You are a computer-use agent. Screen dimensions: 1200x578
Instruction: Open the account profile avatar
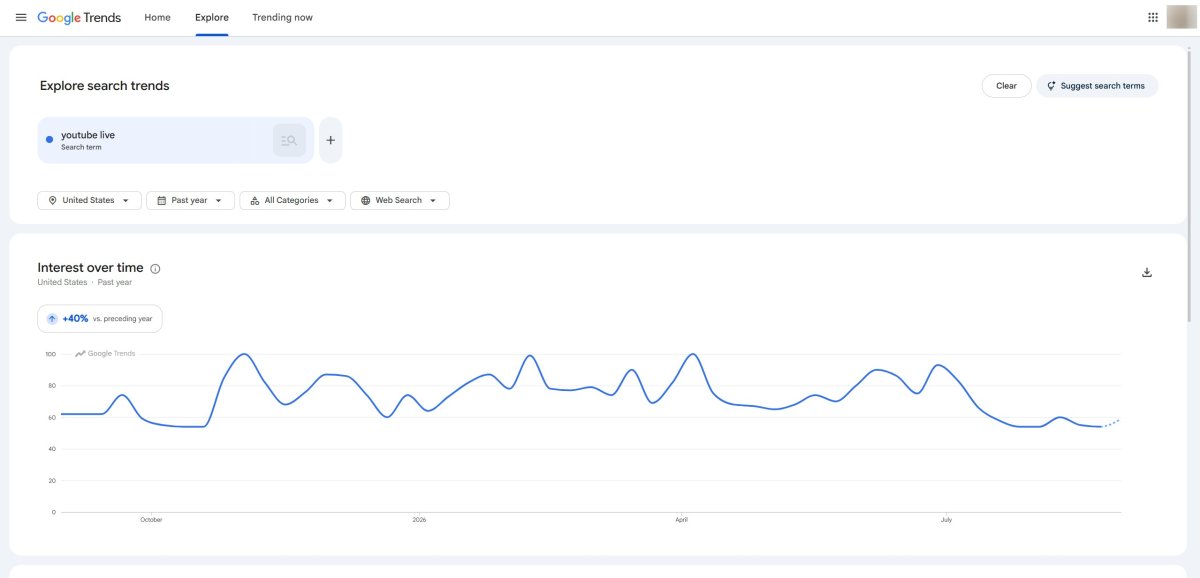[1182, 17]
